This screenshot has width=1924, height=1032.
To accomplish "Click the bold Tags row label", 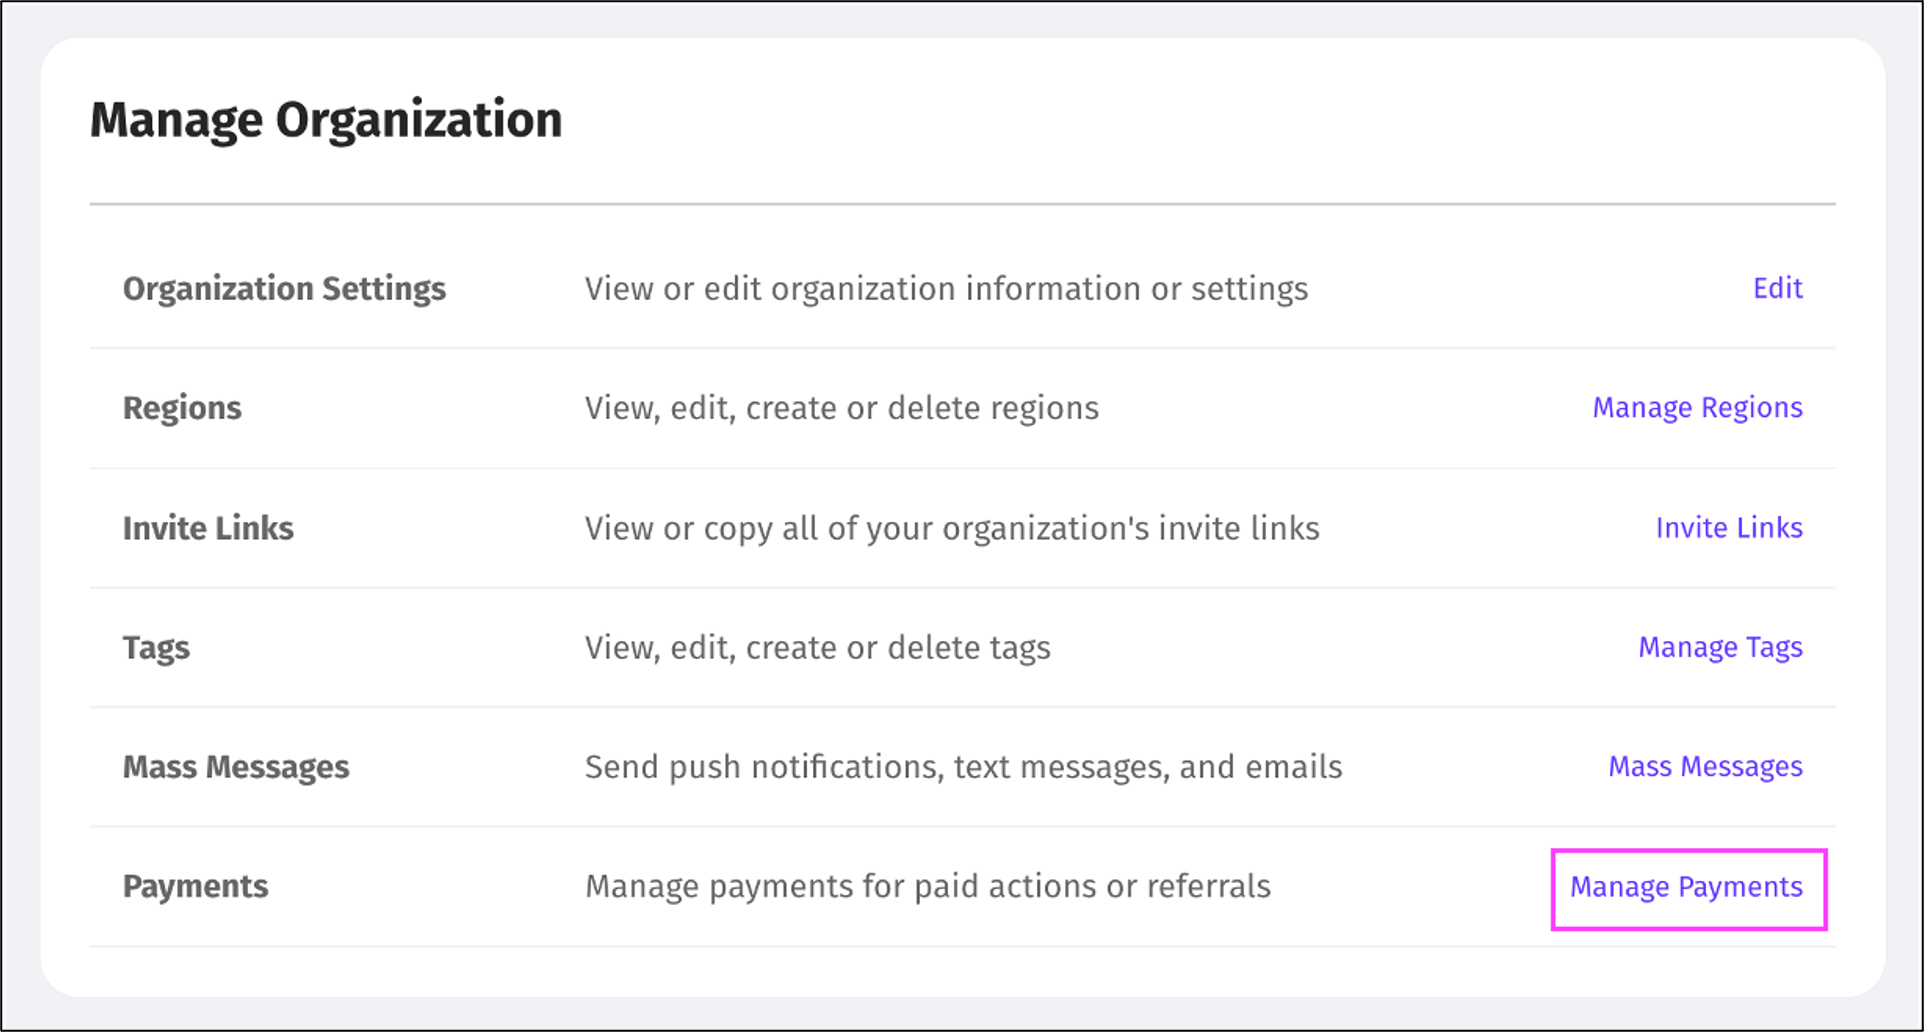I will (x=156, y=648).
